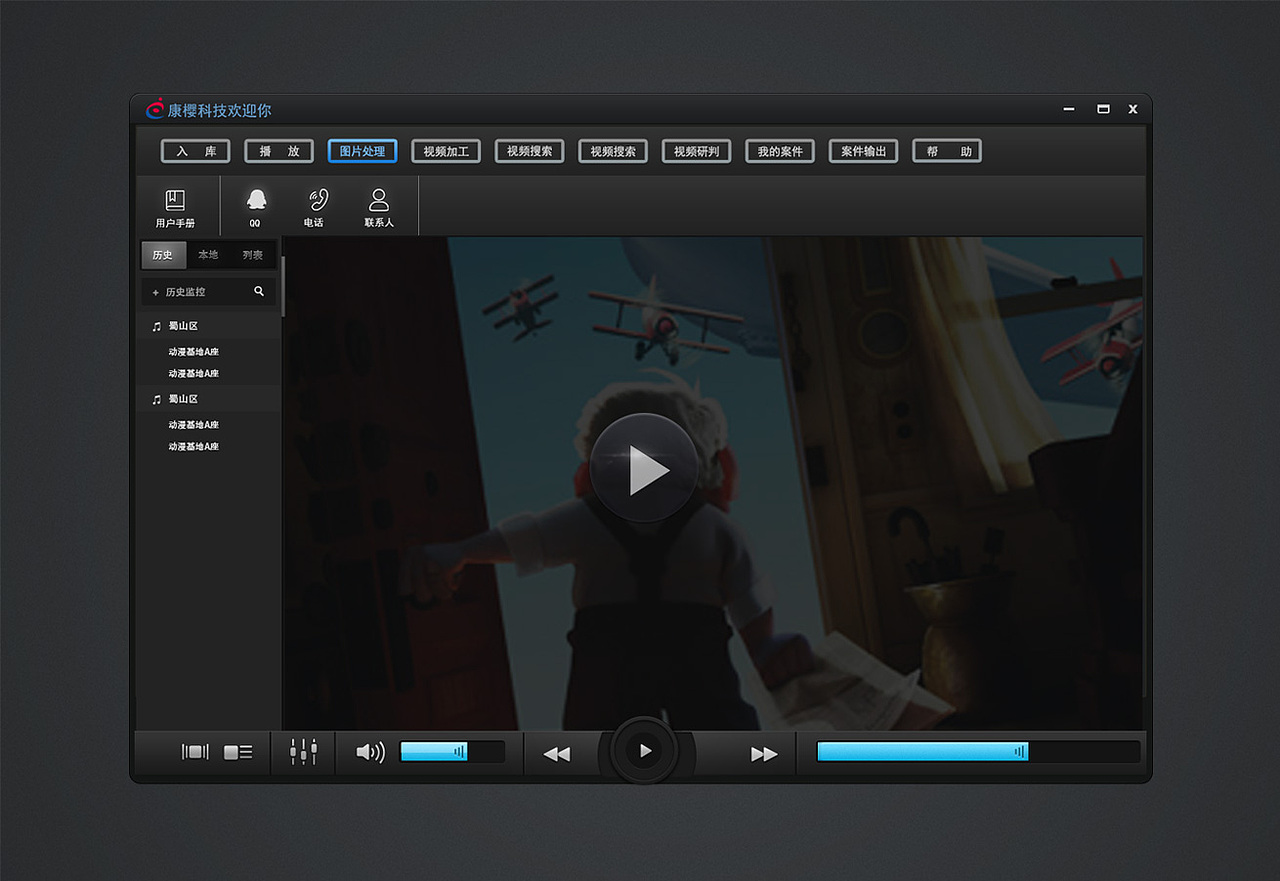Select the highlighted 图片处理 menu button
The width and height of the screenshot is (1280, 881).
click(x=363, y=151)
